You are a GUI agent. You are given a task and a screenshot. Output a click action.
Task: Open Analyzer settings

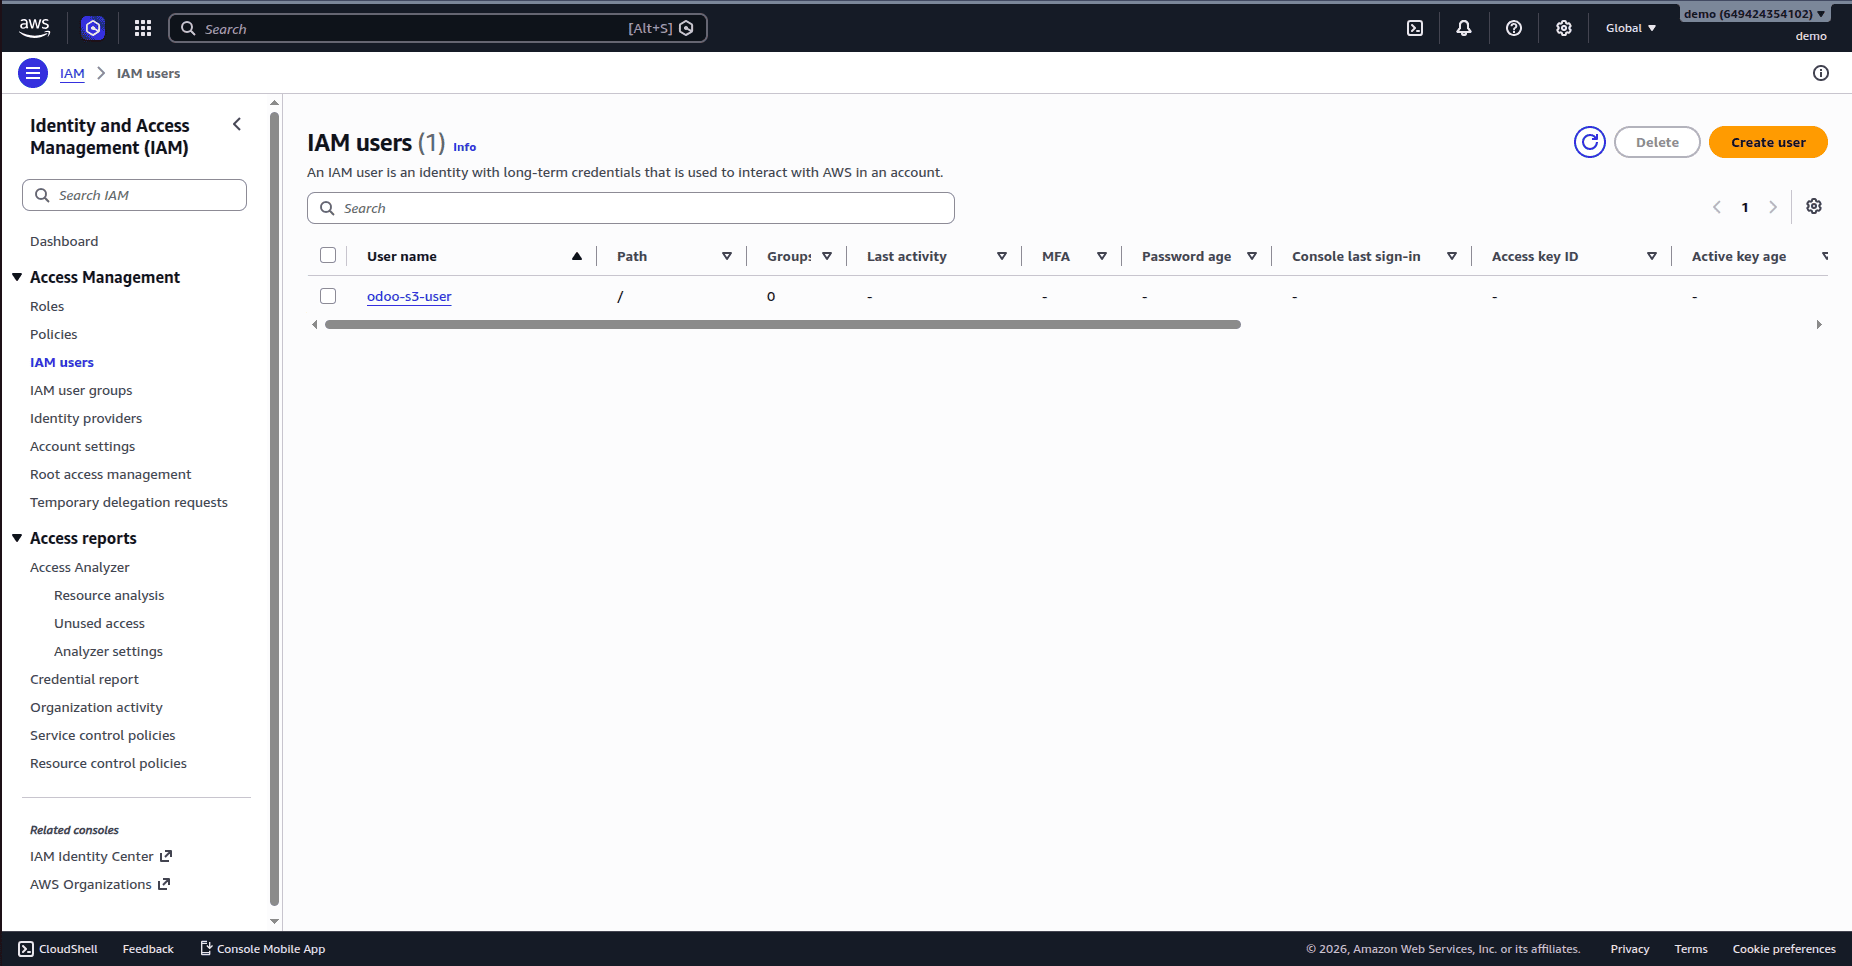(108, 651)
